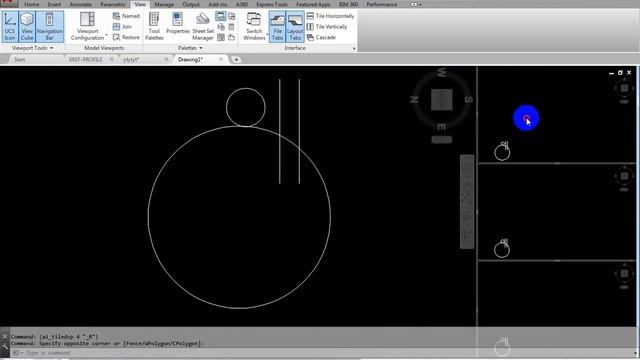This screenshot has width=640, height=360.
Task: Restore the drawing viewport window
Action: [x=620, y=73]
